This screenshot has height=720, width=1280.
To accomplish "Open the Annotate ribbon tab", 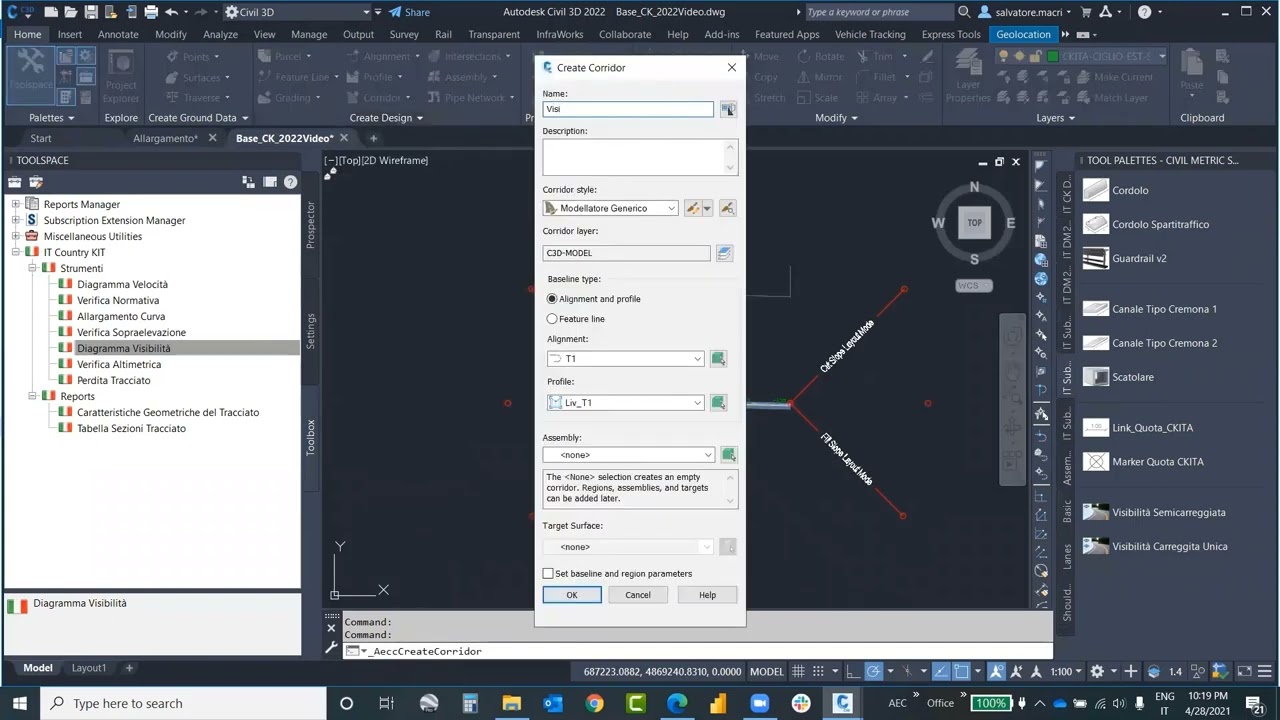I will (118, 34).
